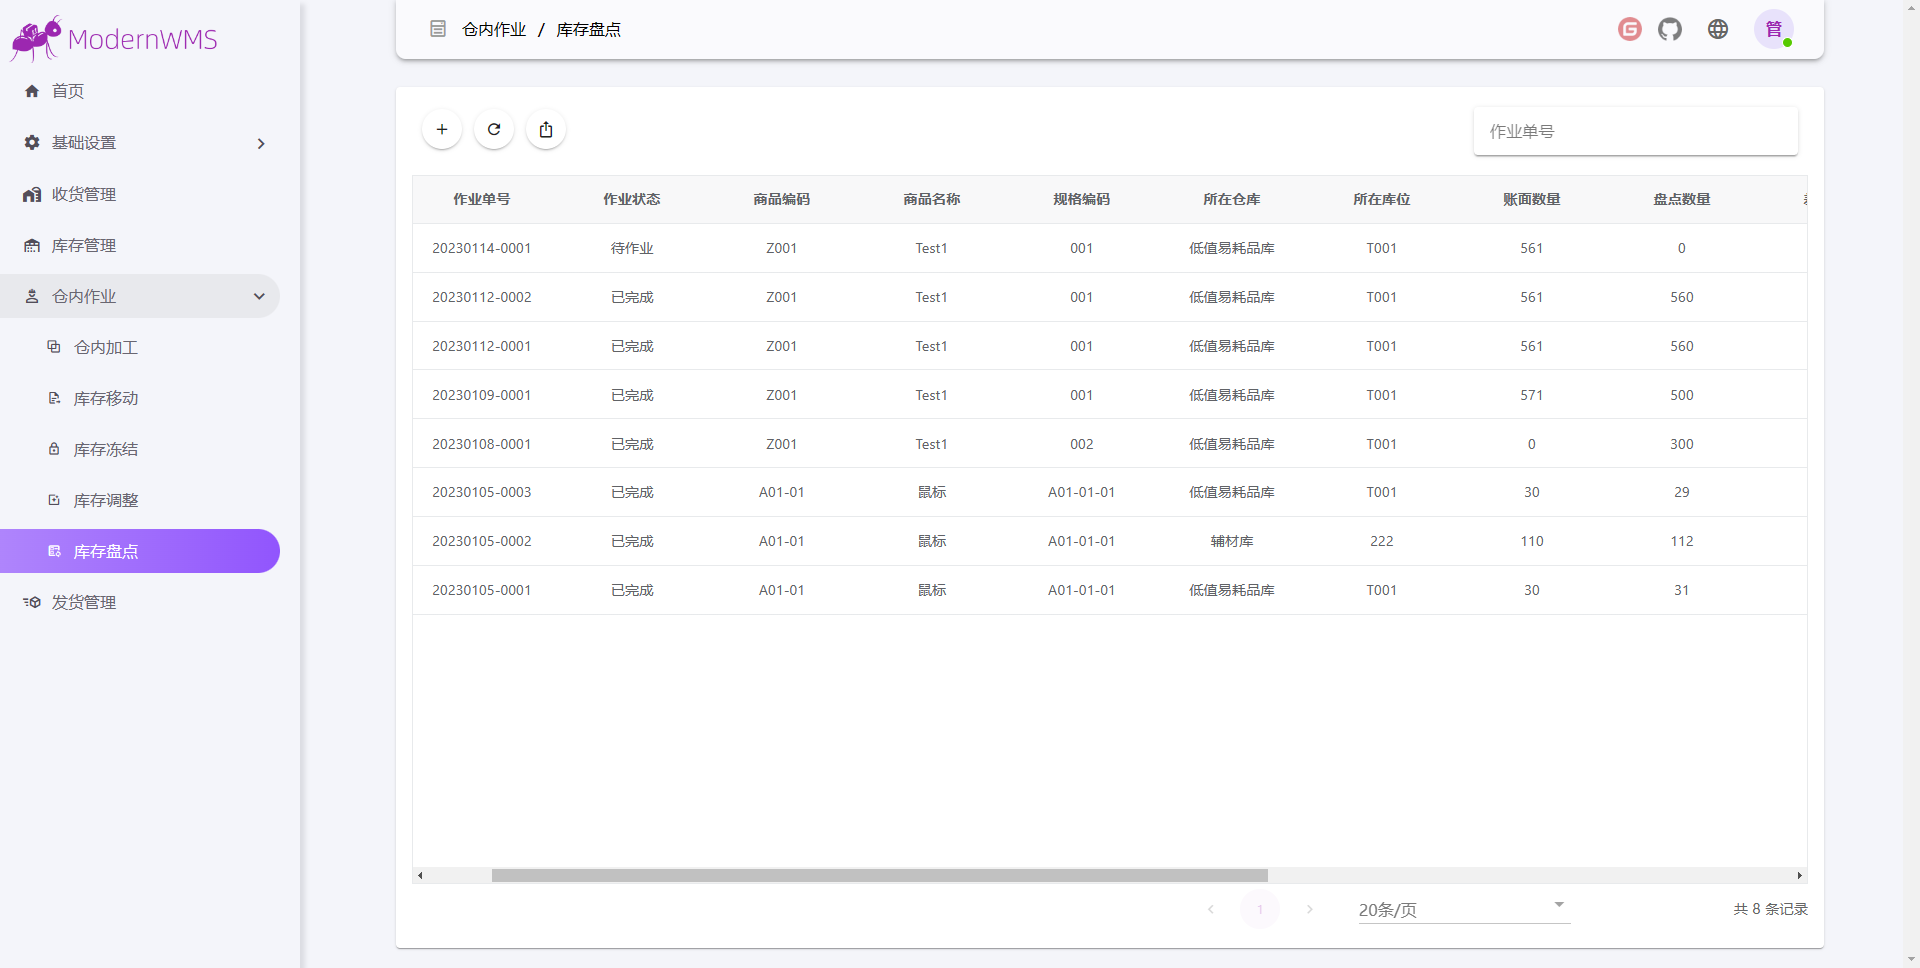Go to 首页 in the sidebar
Viewport: 1920px width, 968px height.
(x=68, y=91)
